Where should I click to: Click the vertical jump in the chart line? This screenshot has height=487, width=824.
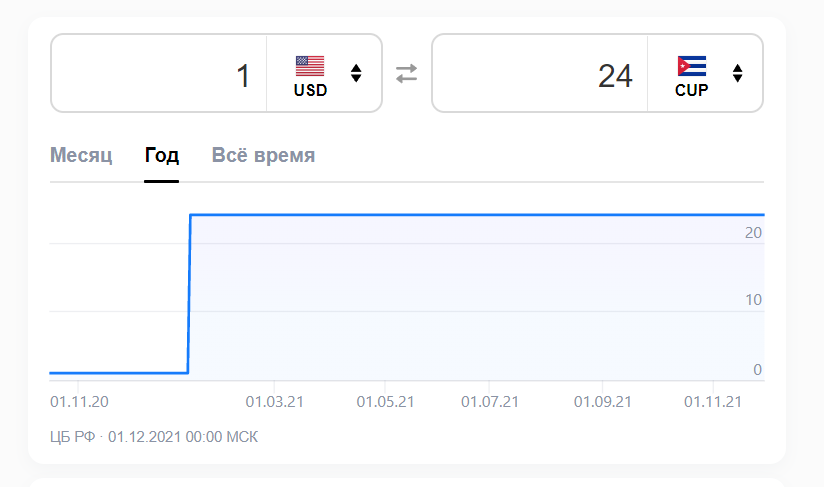(189, 295)
